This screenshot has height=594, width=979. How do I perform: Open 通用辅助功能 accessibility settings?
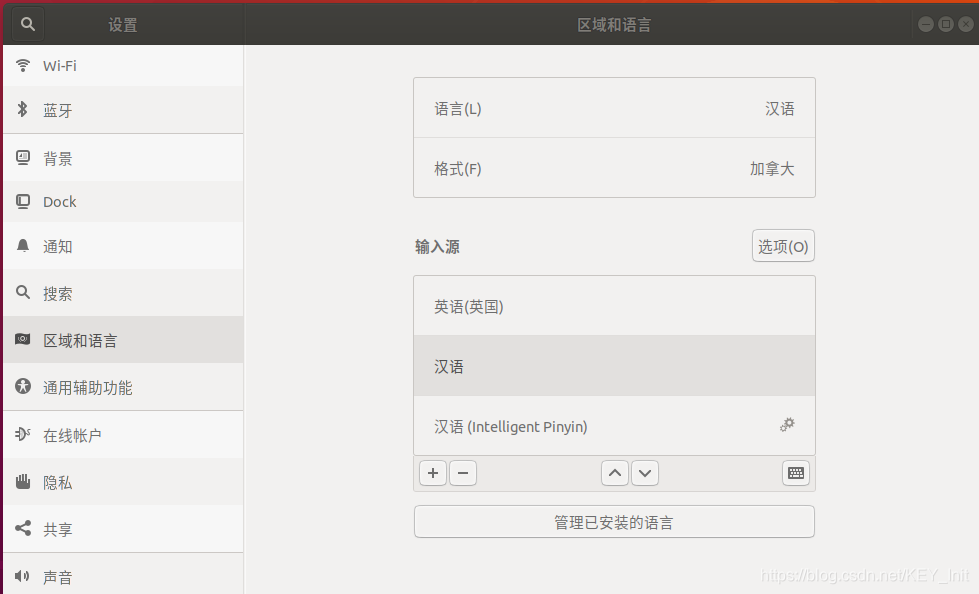pos(123,387)
